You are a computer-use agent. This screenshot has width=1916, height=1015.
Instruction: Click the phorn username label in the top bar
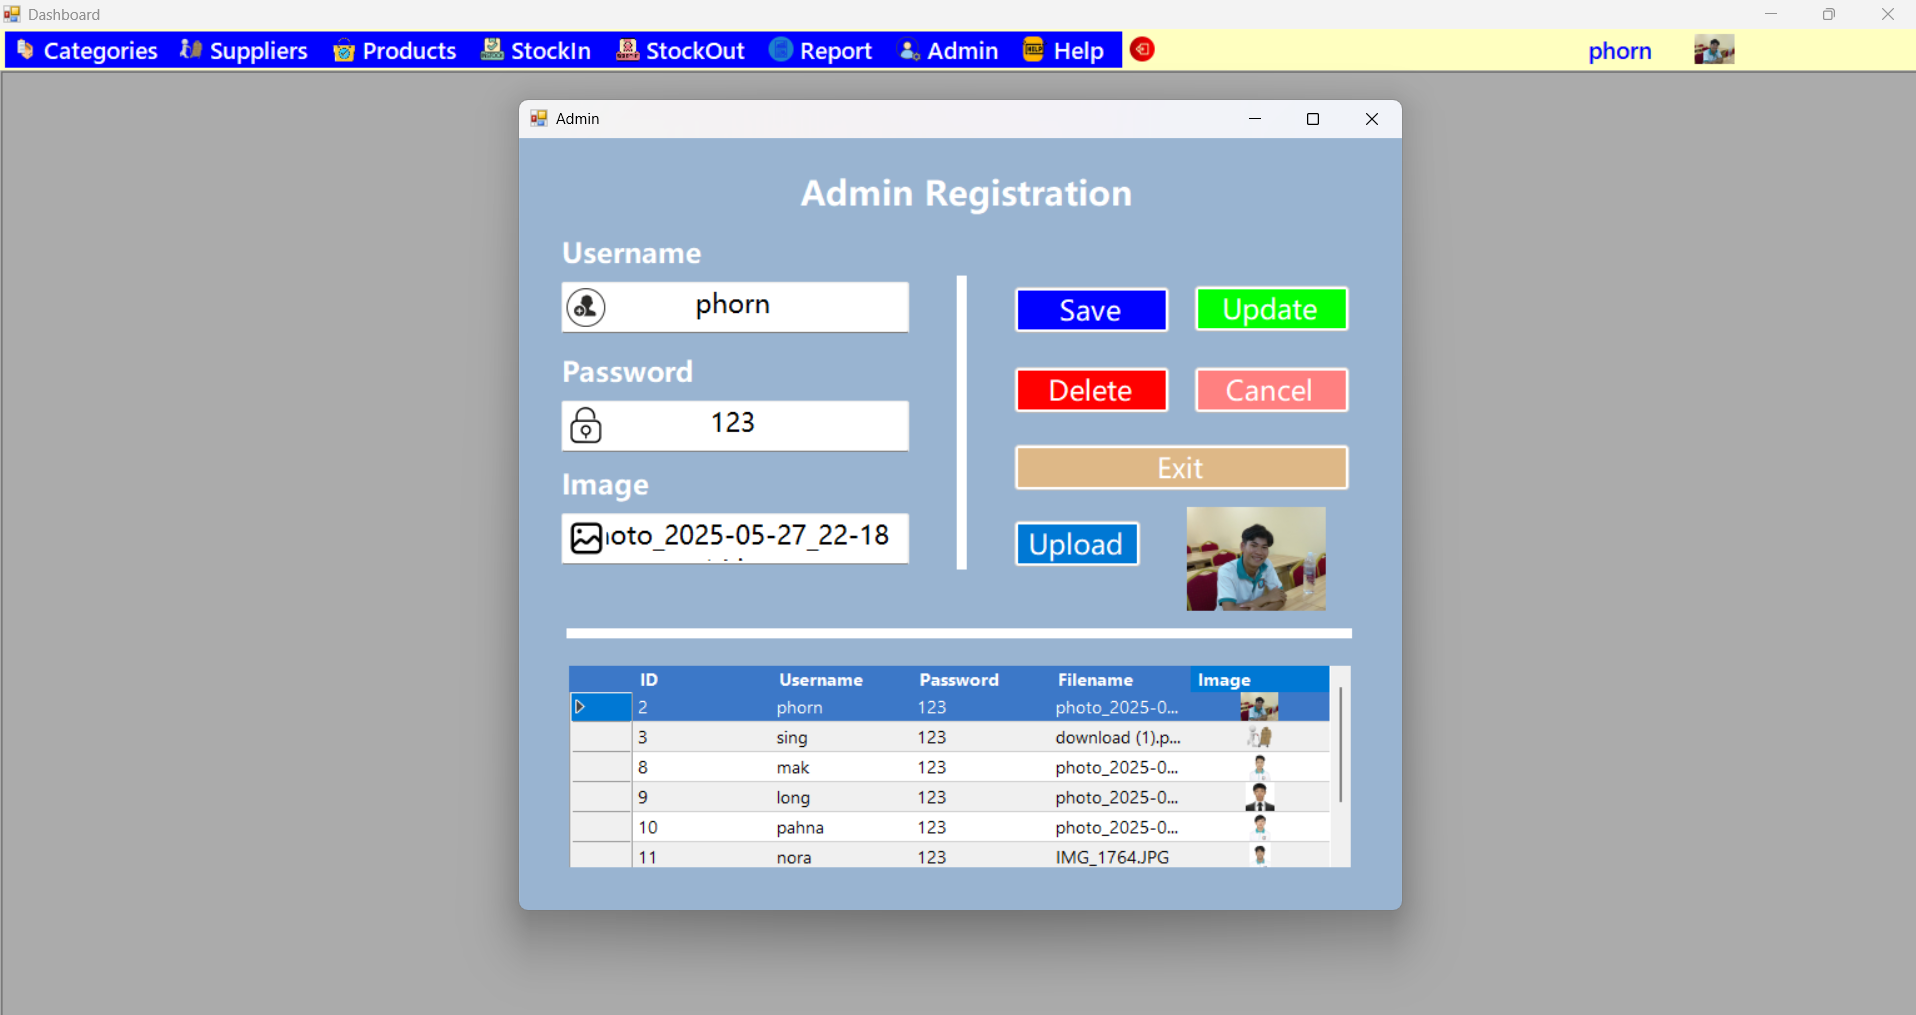click(x=1620, y=51)
